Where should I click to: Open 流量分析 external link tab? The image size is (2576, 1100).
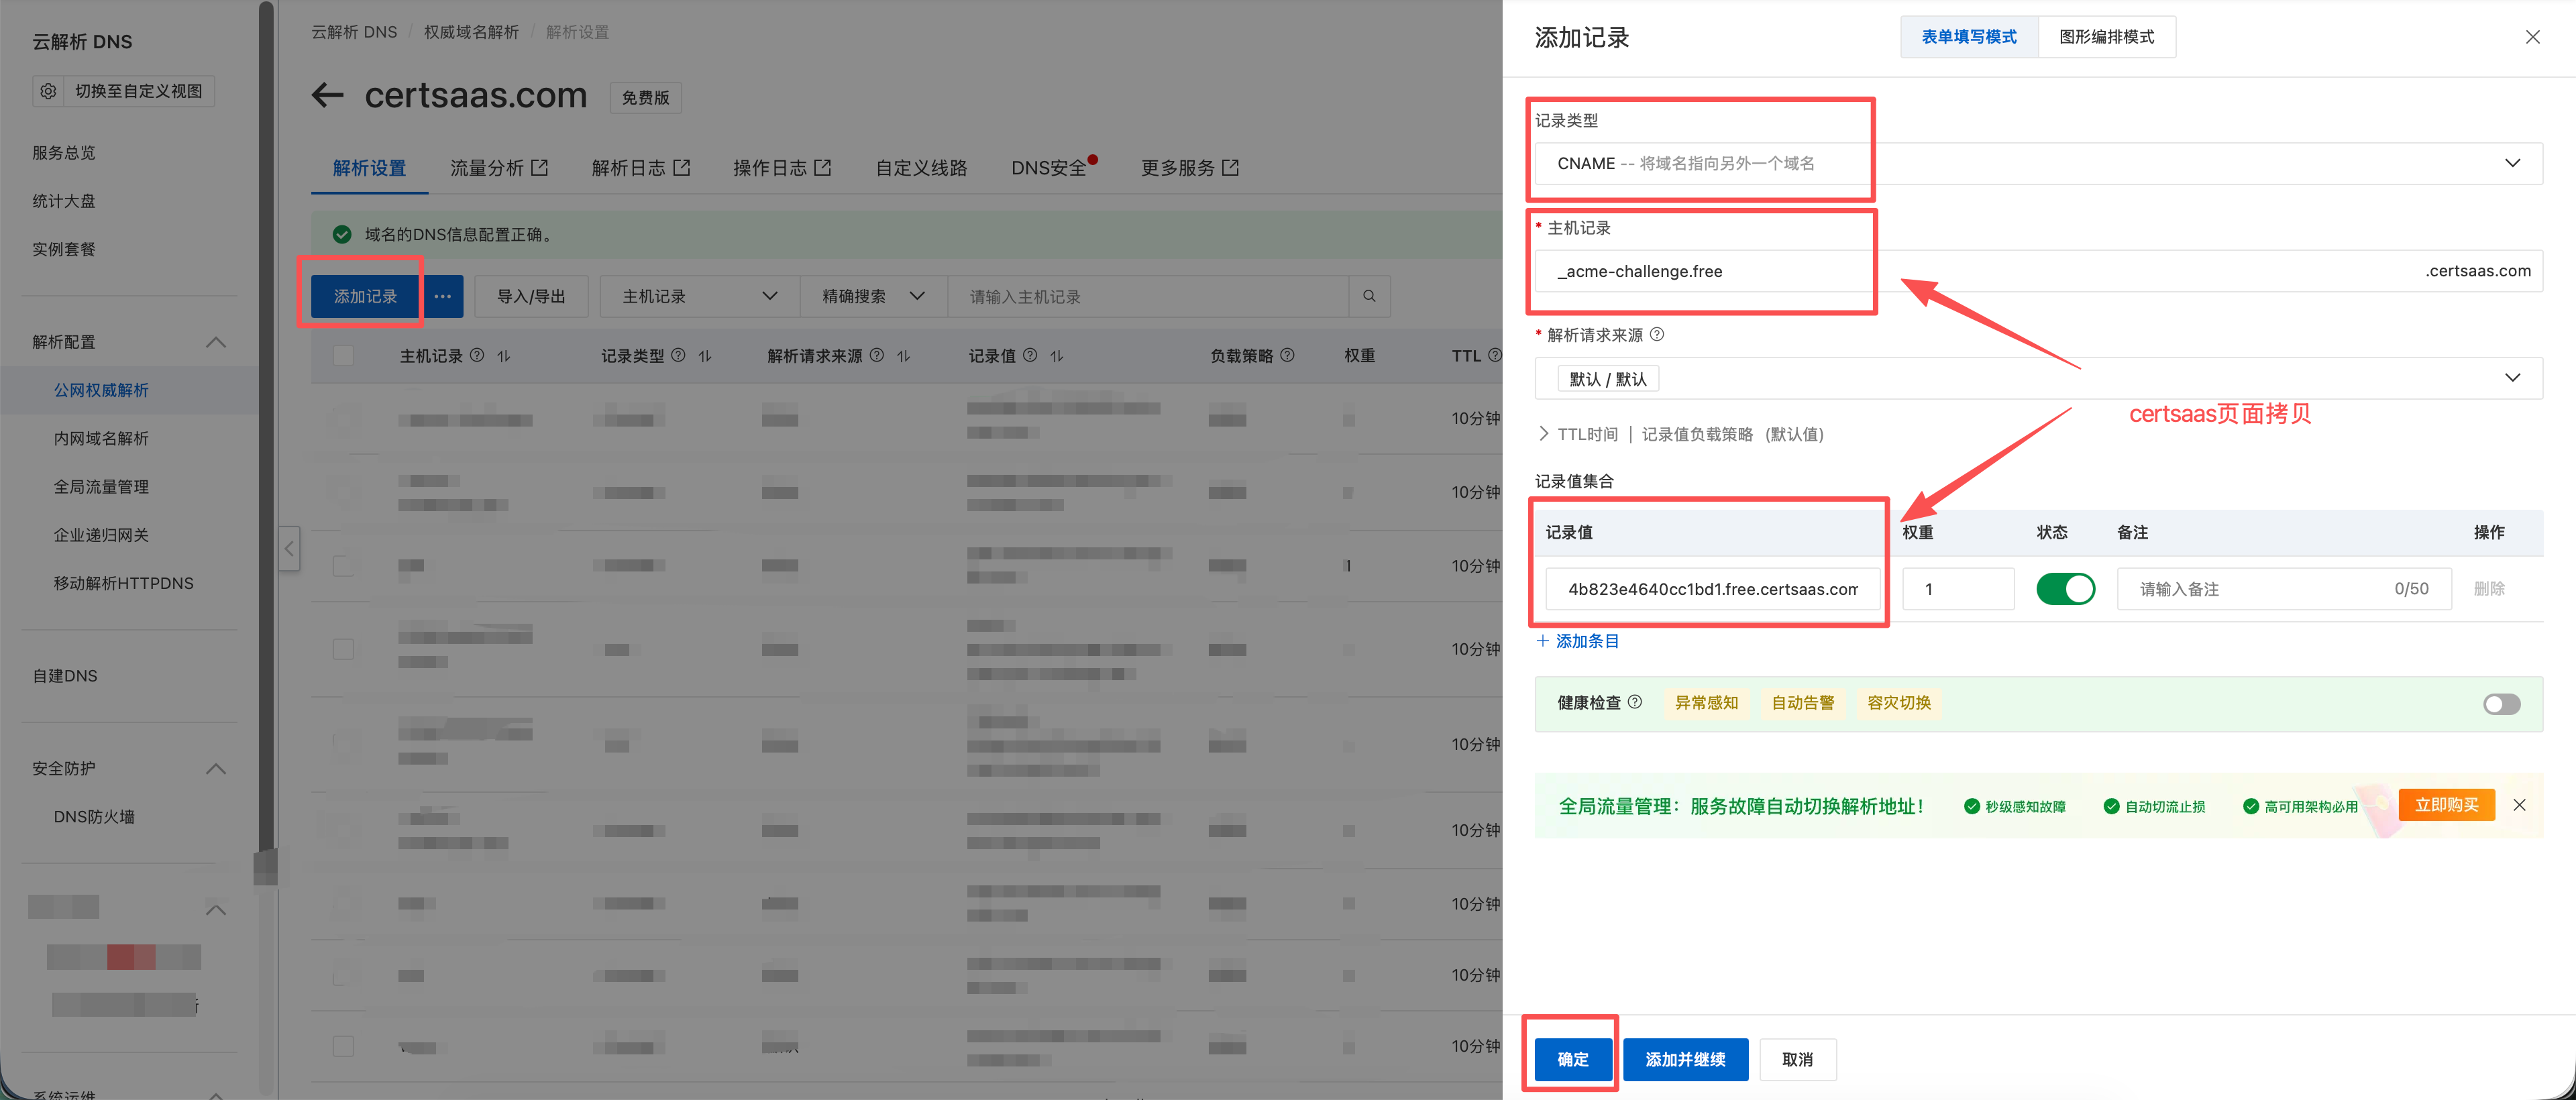tap(499, 168)
